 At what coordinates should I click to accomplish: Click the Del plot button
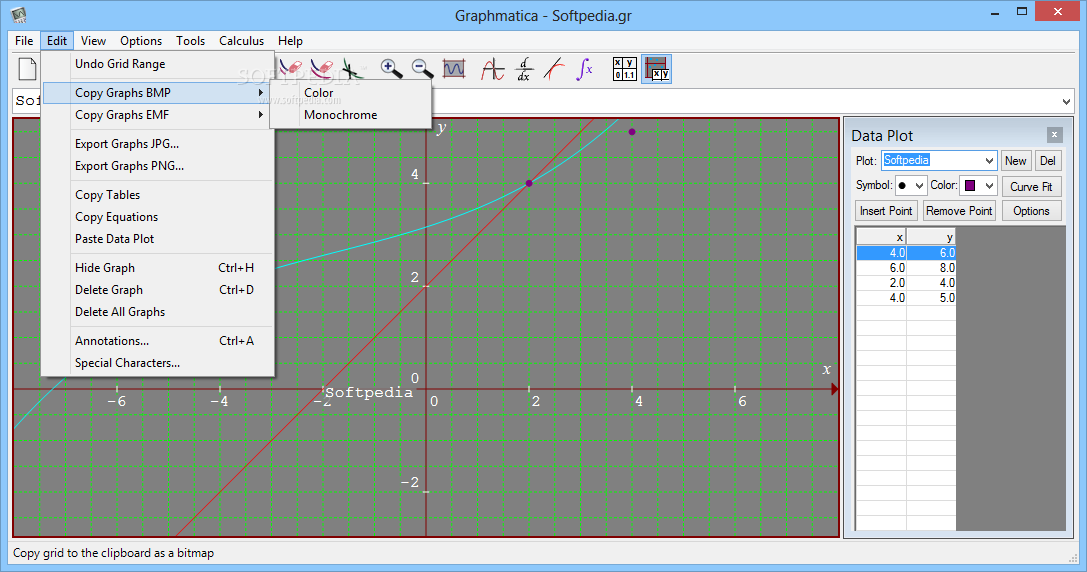pyautogui.click(x=1047, y=161)
